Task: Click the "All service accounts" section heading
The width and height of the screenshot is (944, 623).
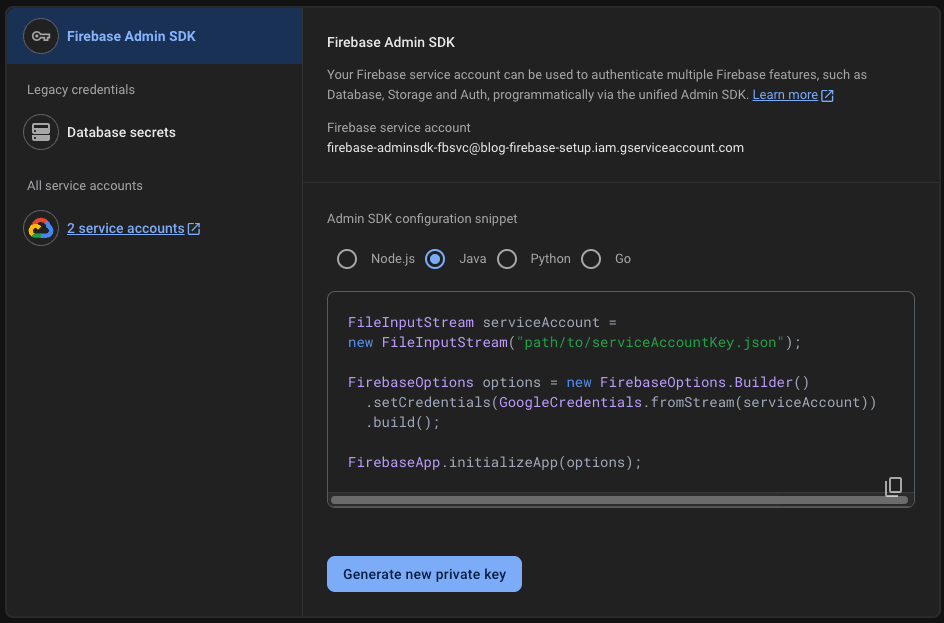Action: coord(85,185)
